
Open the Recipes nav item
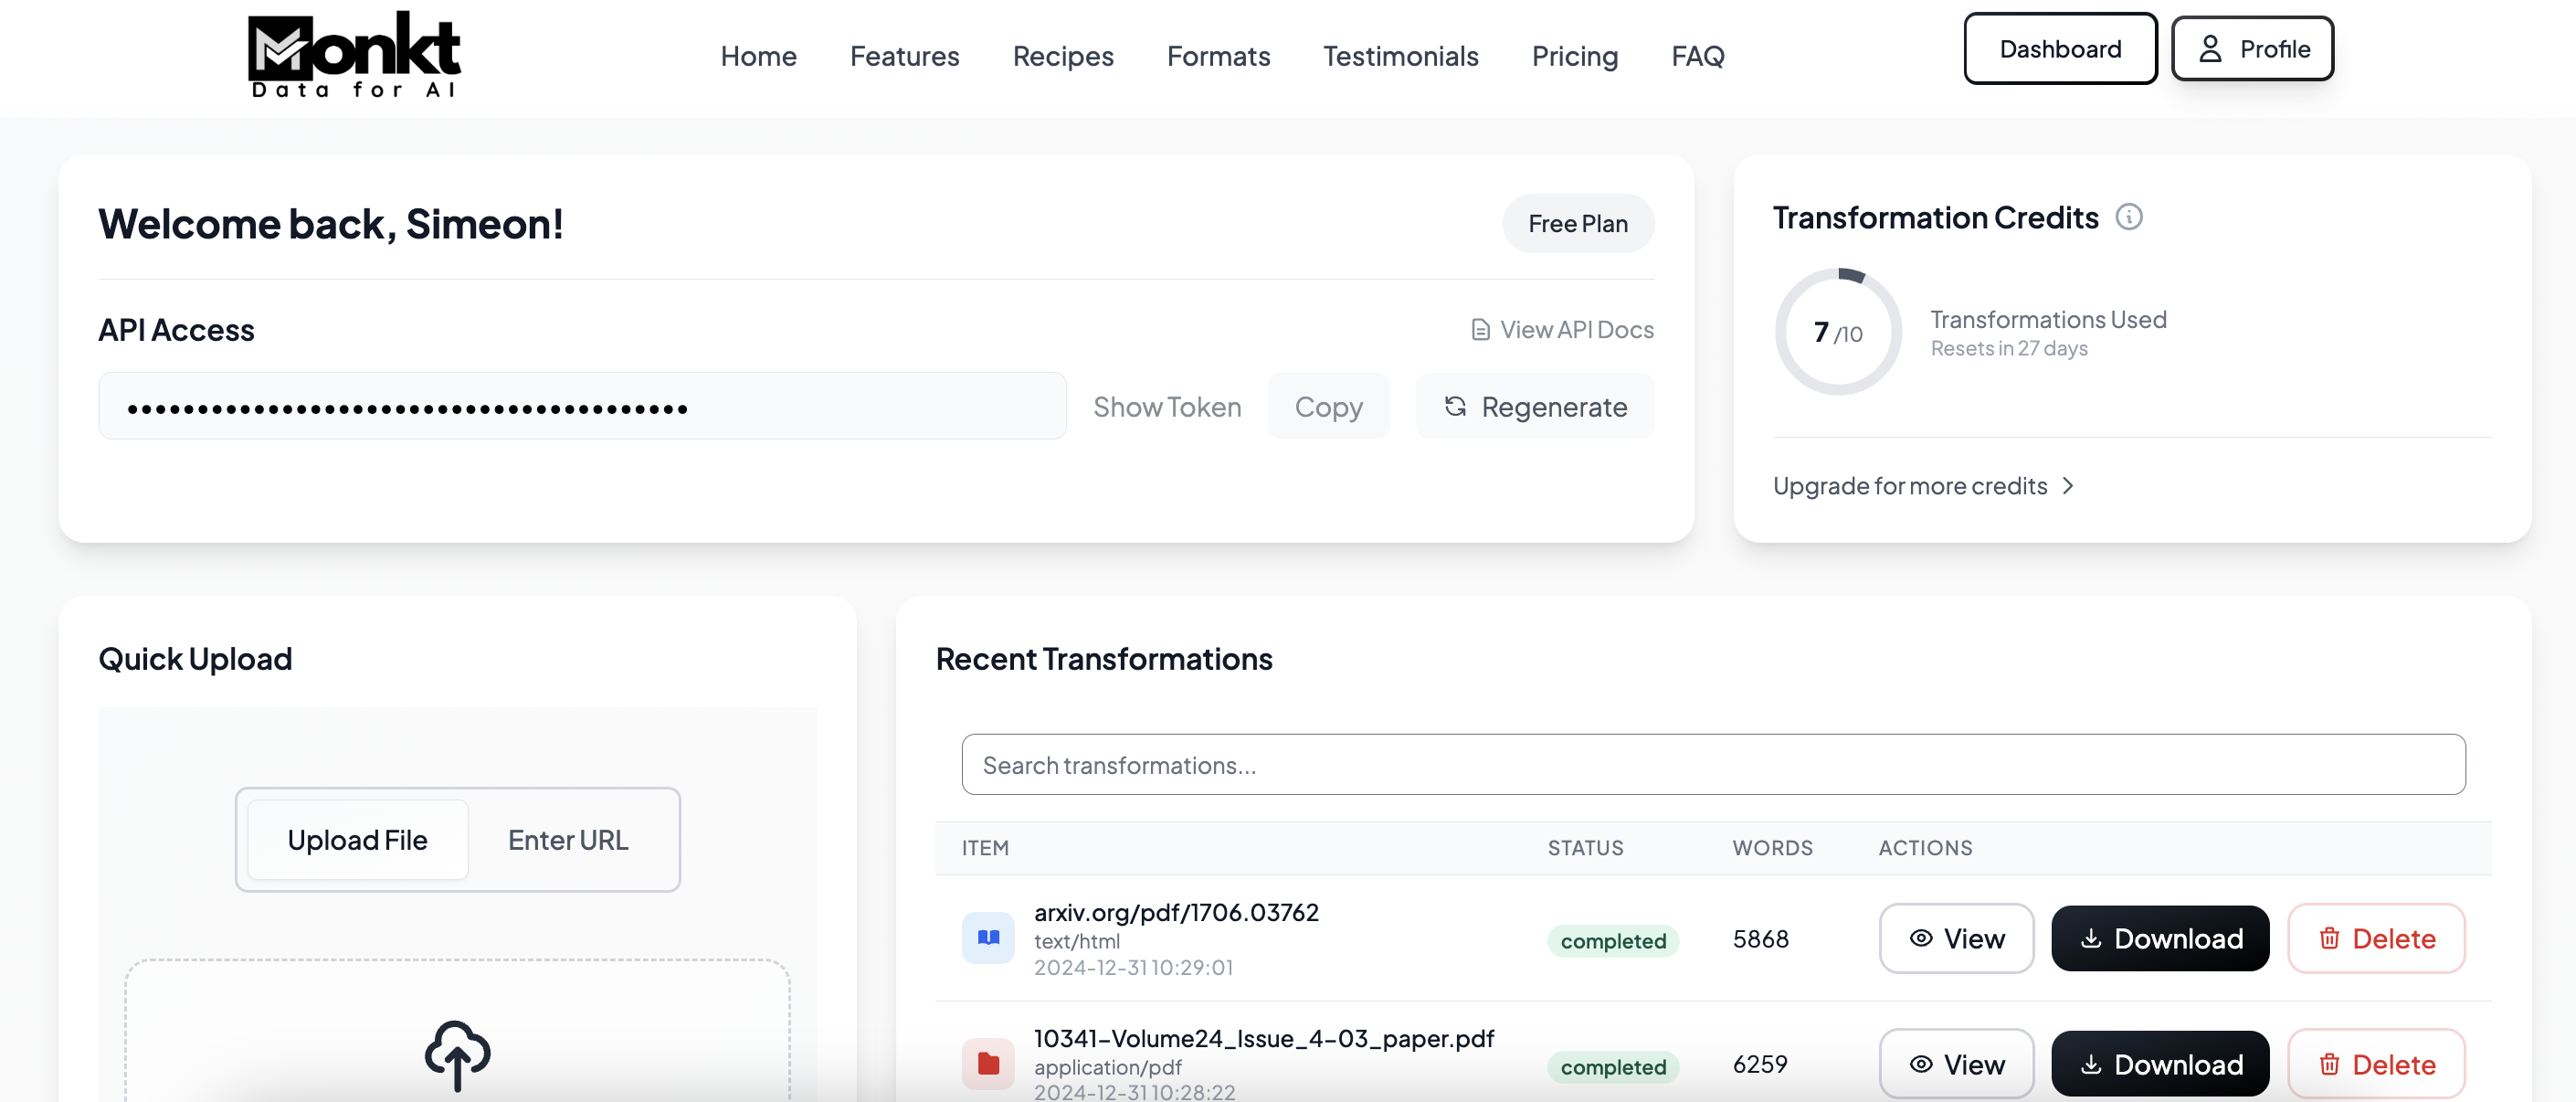(1062, 56)
